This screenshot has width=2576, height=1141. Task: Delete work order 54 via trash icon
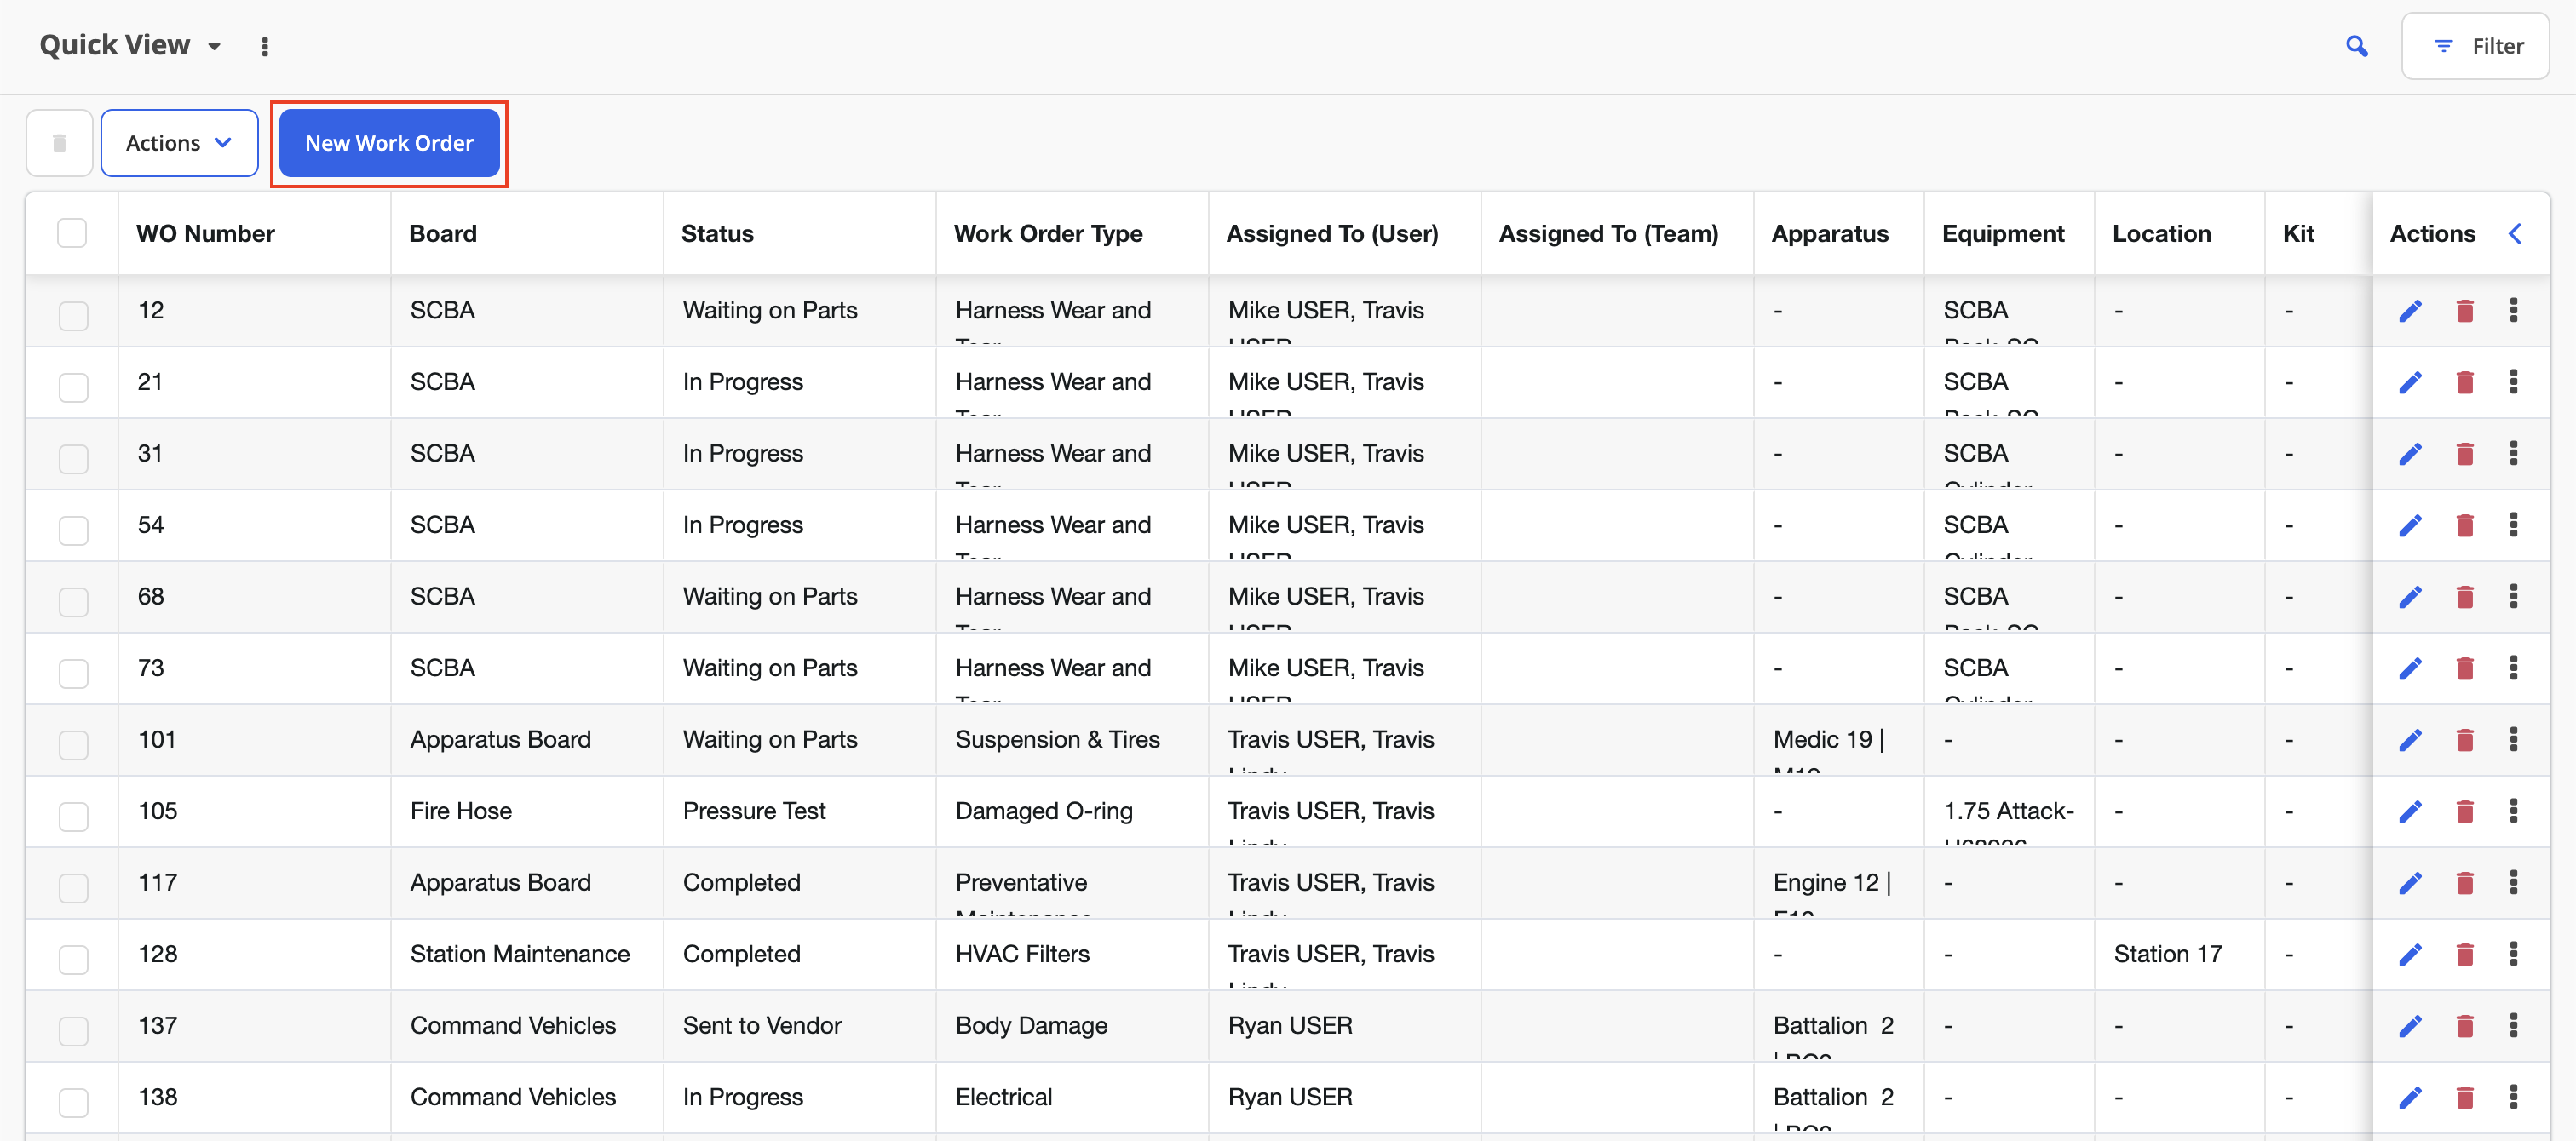2464,525
